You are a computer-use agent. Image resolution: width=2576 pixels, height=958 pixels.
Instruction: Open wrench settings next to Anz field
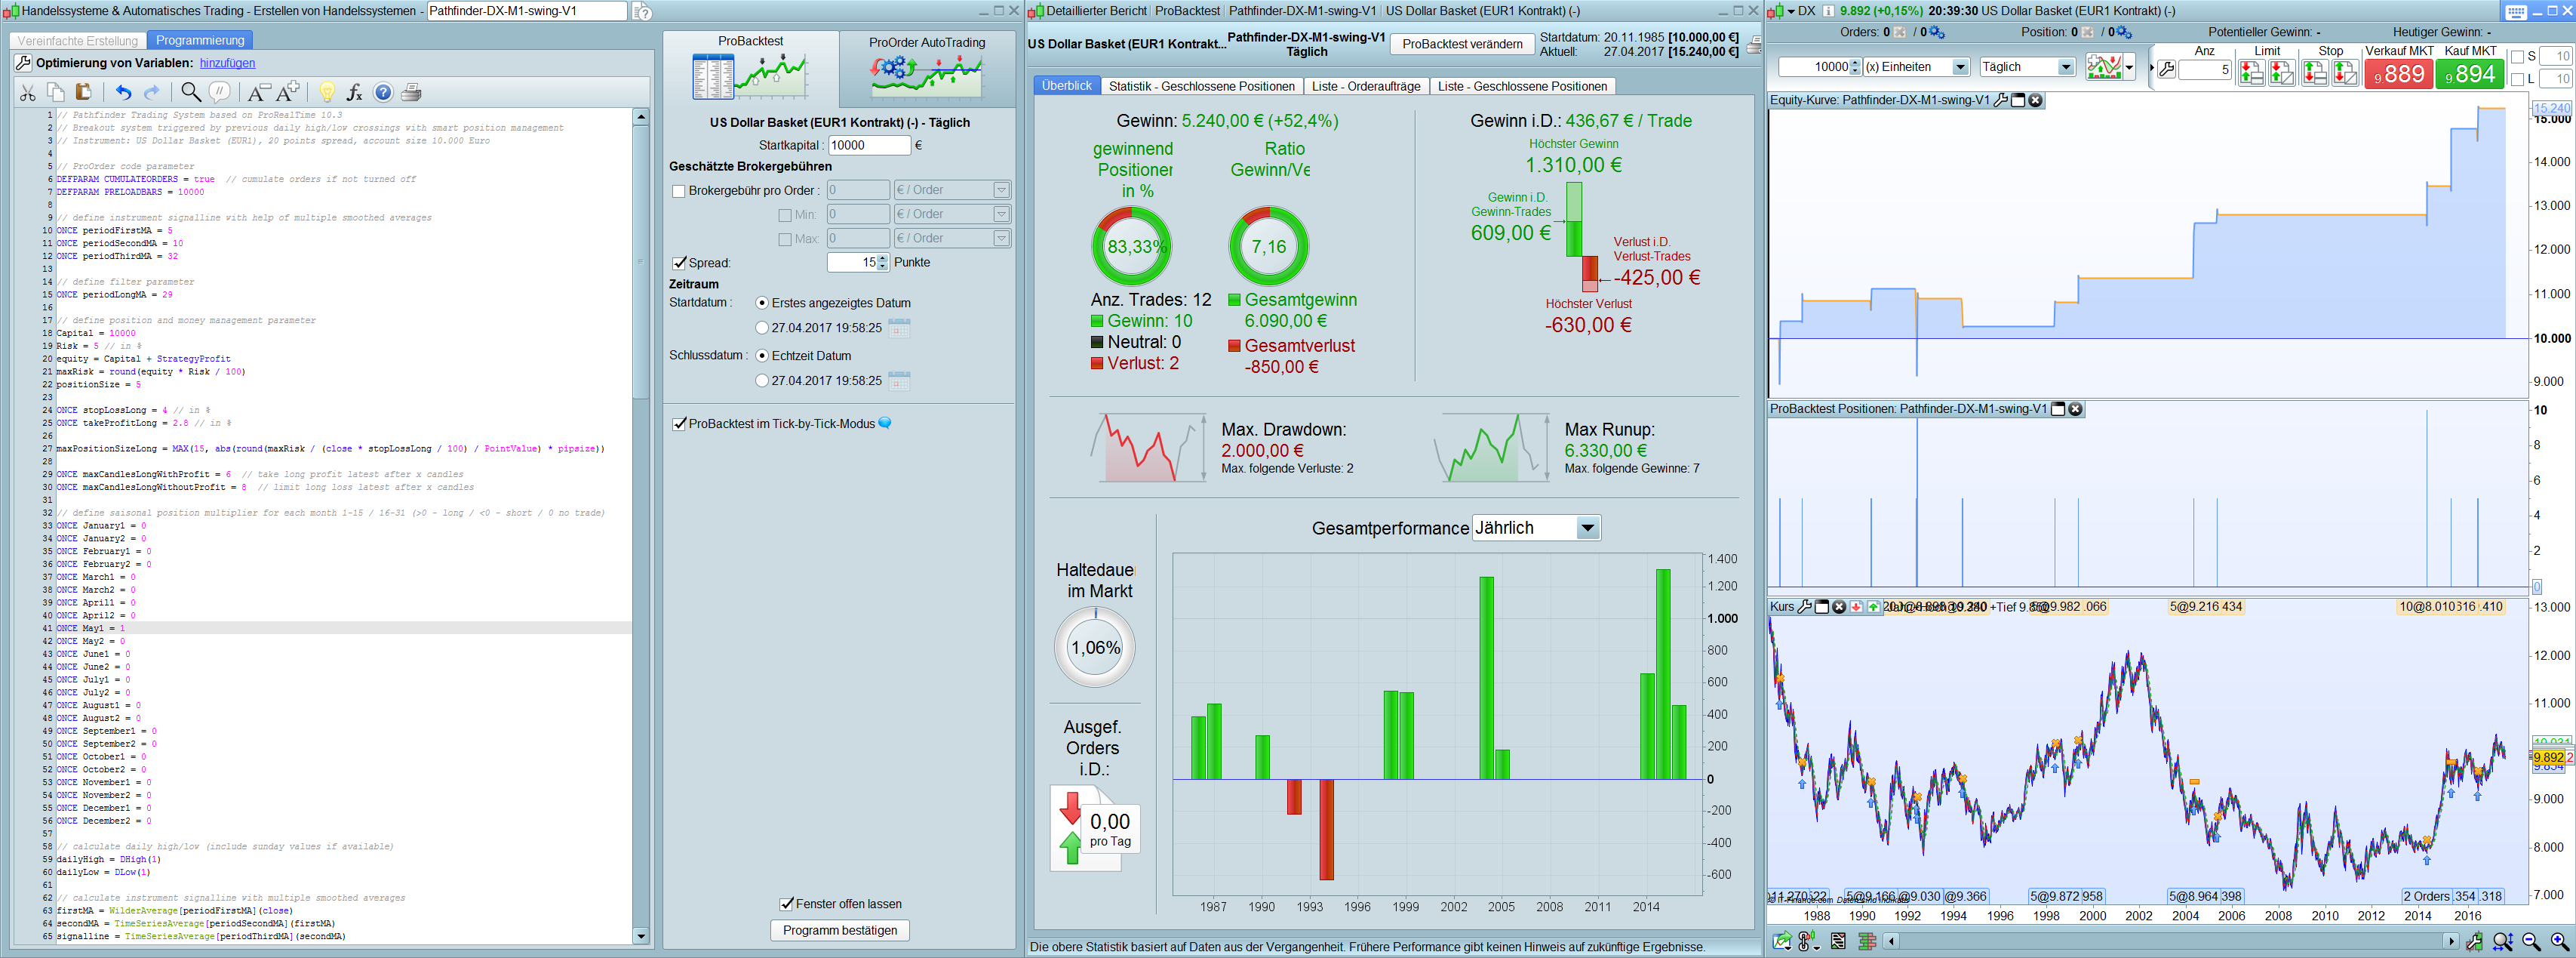2166,69
